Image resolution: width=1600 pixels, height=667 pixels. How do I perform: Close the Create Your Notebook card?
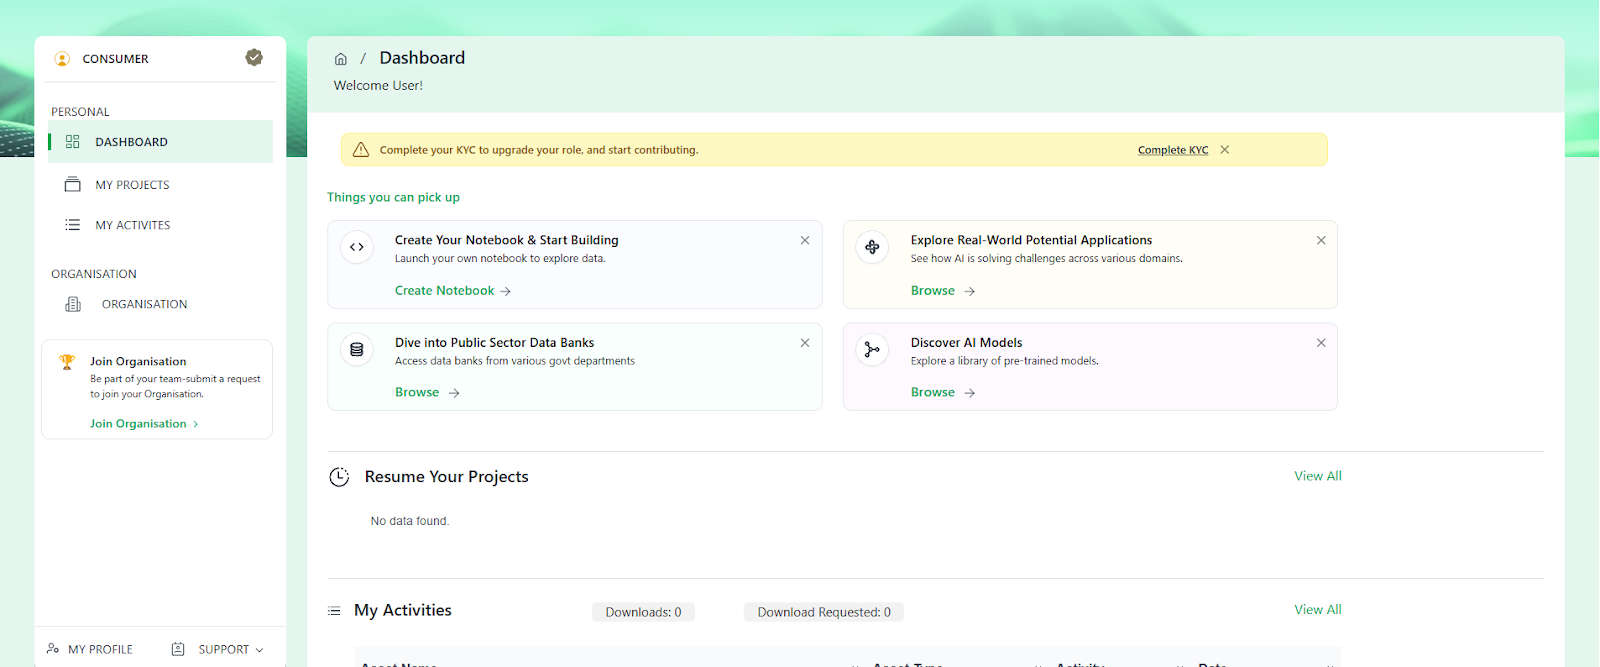tap(805, 241)
